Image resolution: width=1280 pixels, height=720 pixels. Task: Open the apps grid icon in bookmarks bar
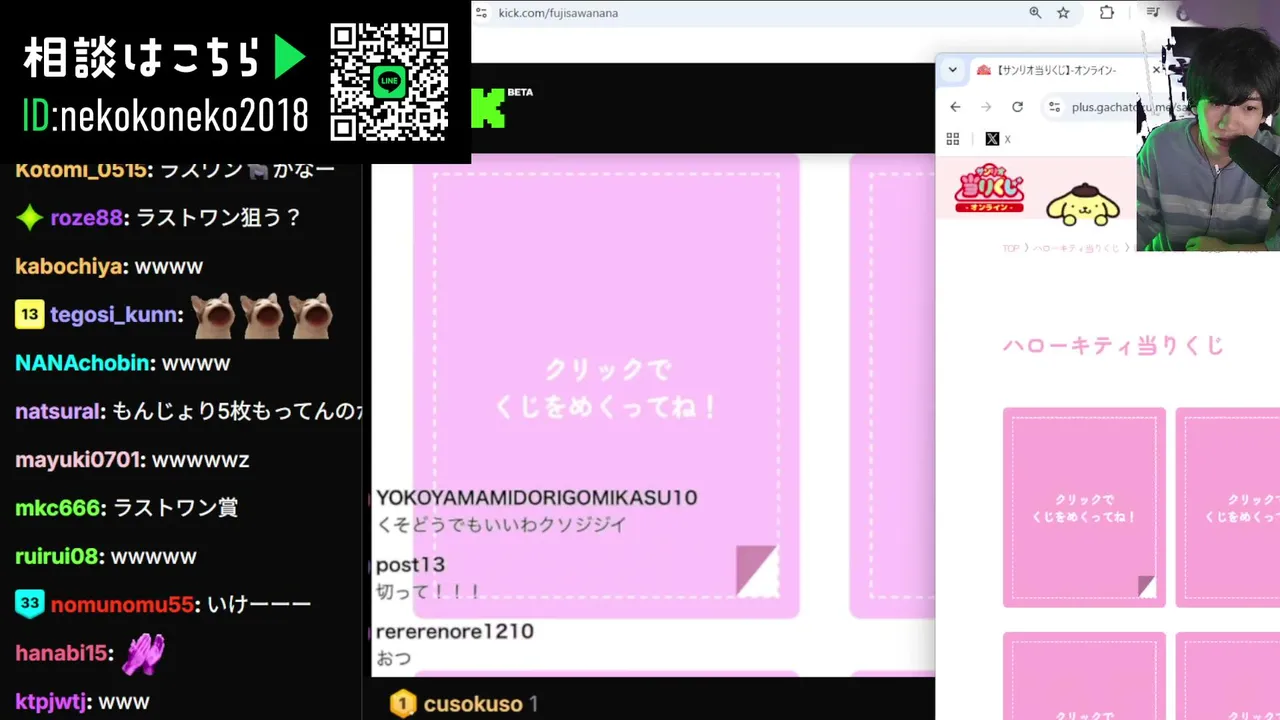(x=952, y=139)
